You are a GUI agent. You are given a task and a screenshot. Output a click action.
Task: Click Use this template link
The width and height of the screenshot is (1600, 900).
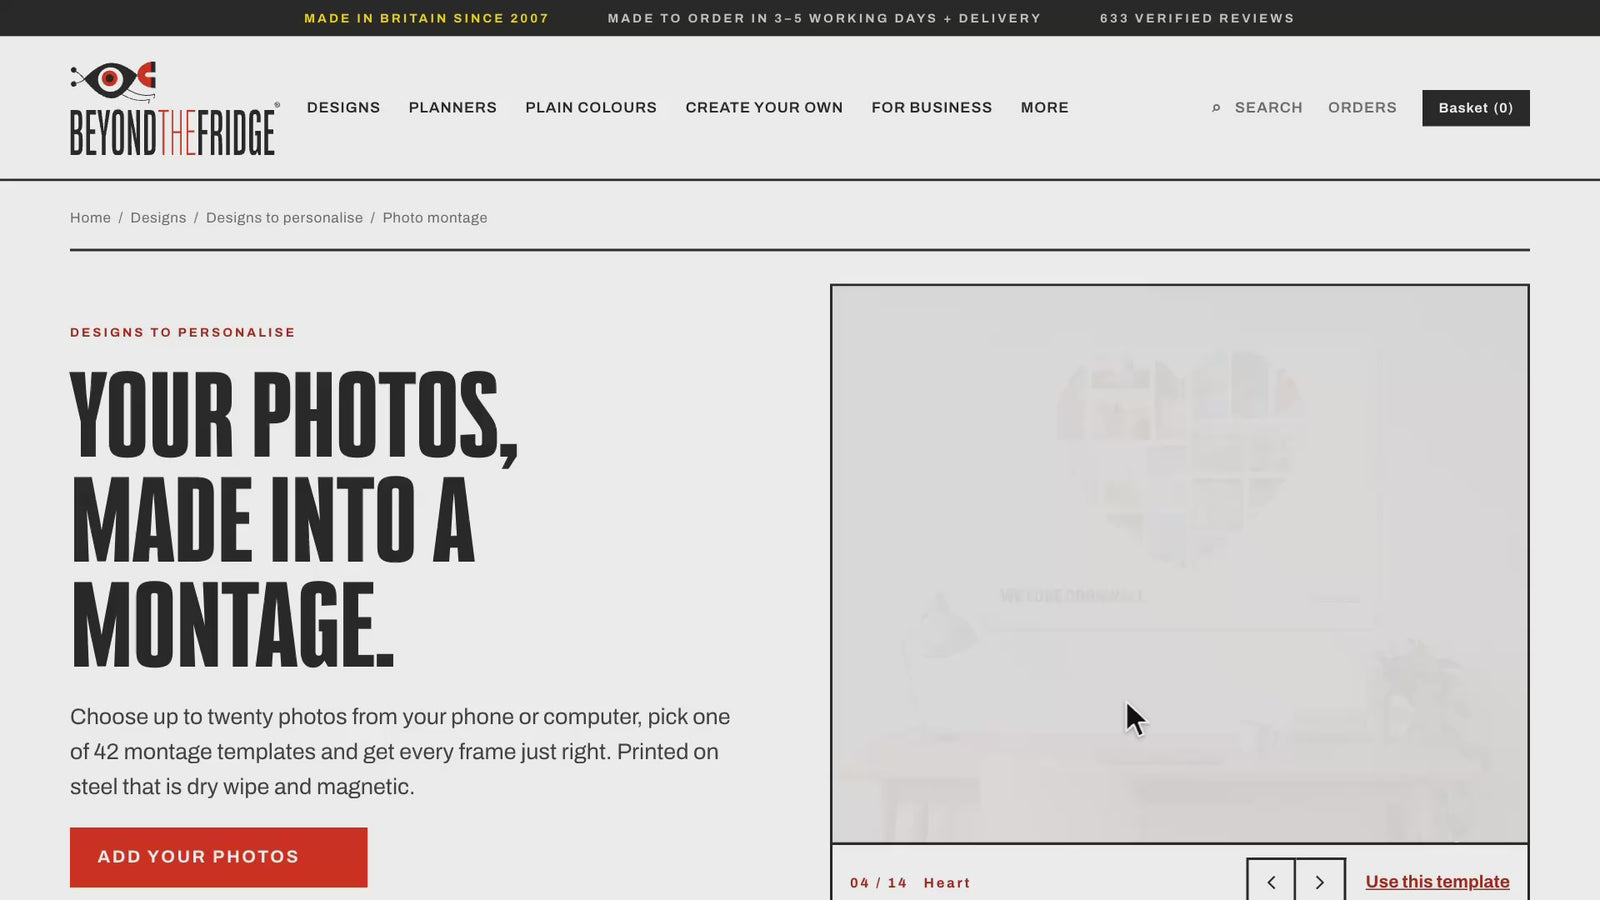click(x=1437, y=882)
